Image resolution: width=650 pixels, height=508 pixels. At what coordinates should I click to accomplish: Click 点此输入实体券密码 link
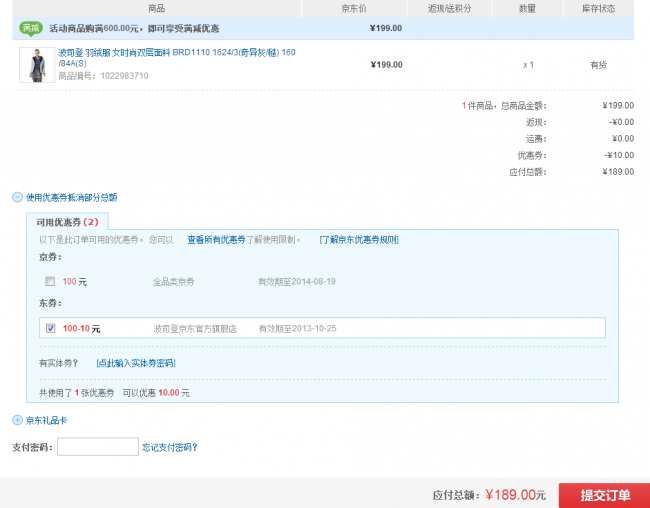pyautogui.click(x=136, y=363)
